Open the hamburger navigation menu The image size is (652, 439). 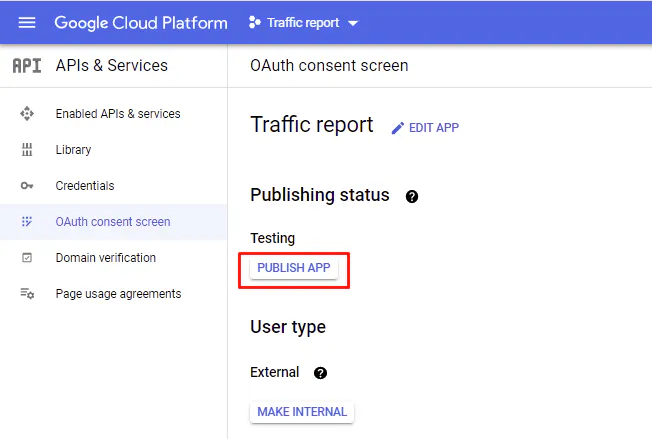click(27, 22)
